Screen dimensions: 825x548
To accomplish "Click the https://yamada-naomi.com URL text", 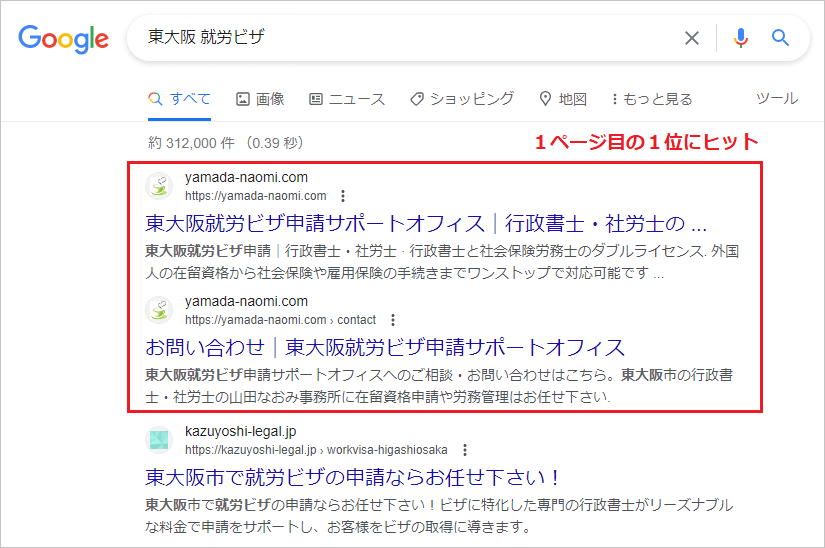I will (x=256, y=196).
